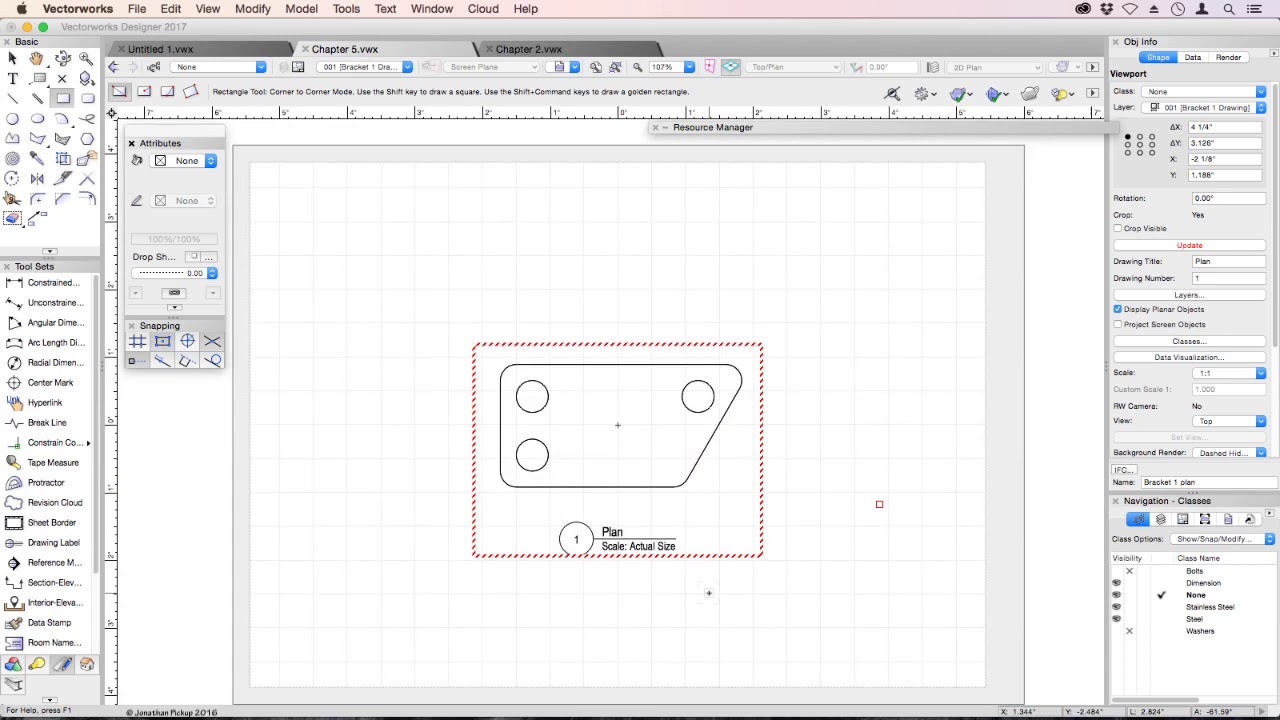Select the Rectangle tool
Viewport: 1280px width, 720px height.
point(63,98)
